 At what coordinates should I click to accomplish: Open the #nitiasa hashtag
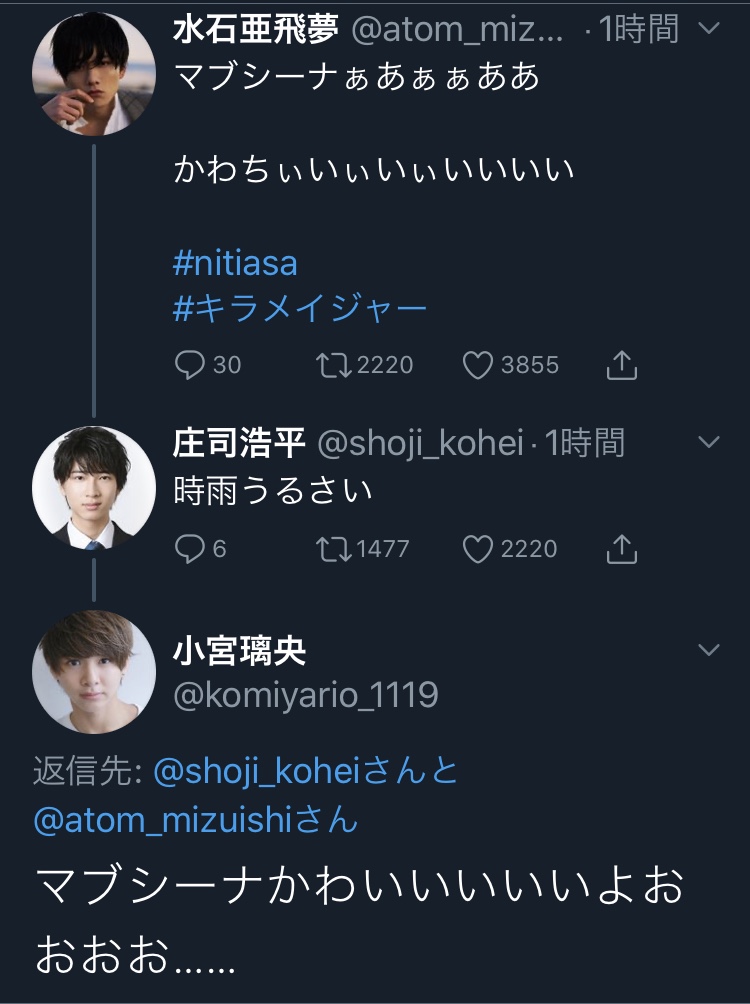235,264
